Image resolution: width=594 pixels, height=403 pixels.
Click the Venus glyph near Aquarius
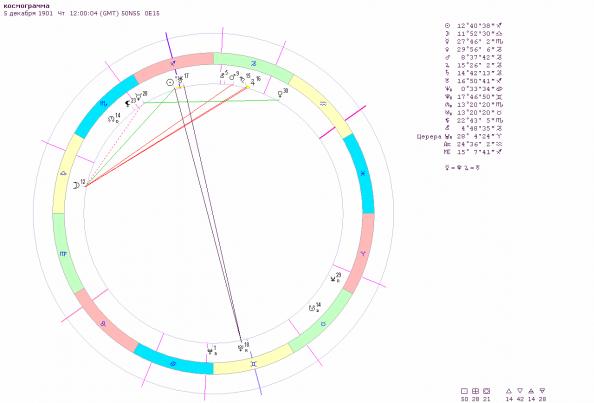(x=280, y=94)
